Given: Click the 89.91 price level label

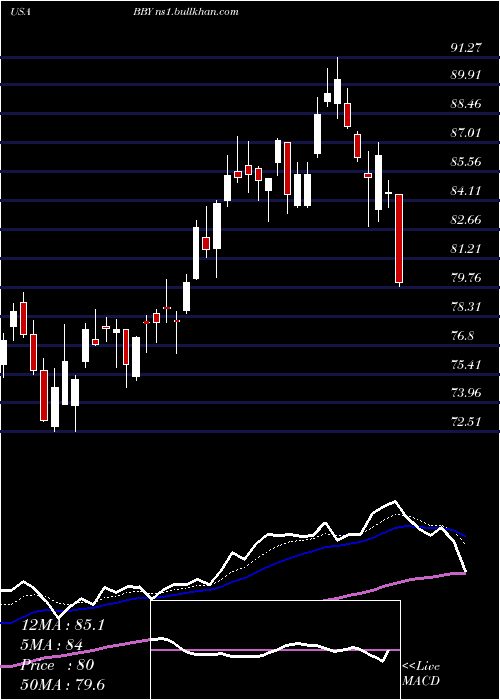Looking at the screenshot, I should 467,75.
